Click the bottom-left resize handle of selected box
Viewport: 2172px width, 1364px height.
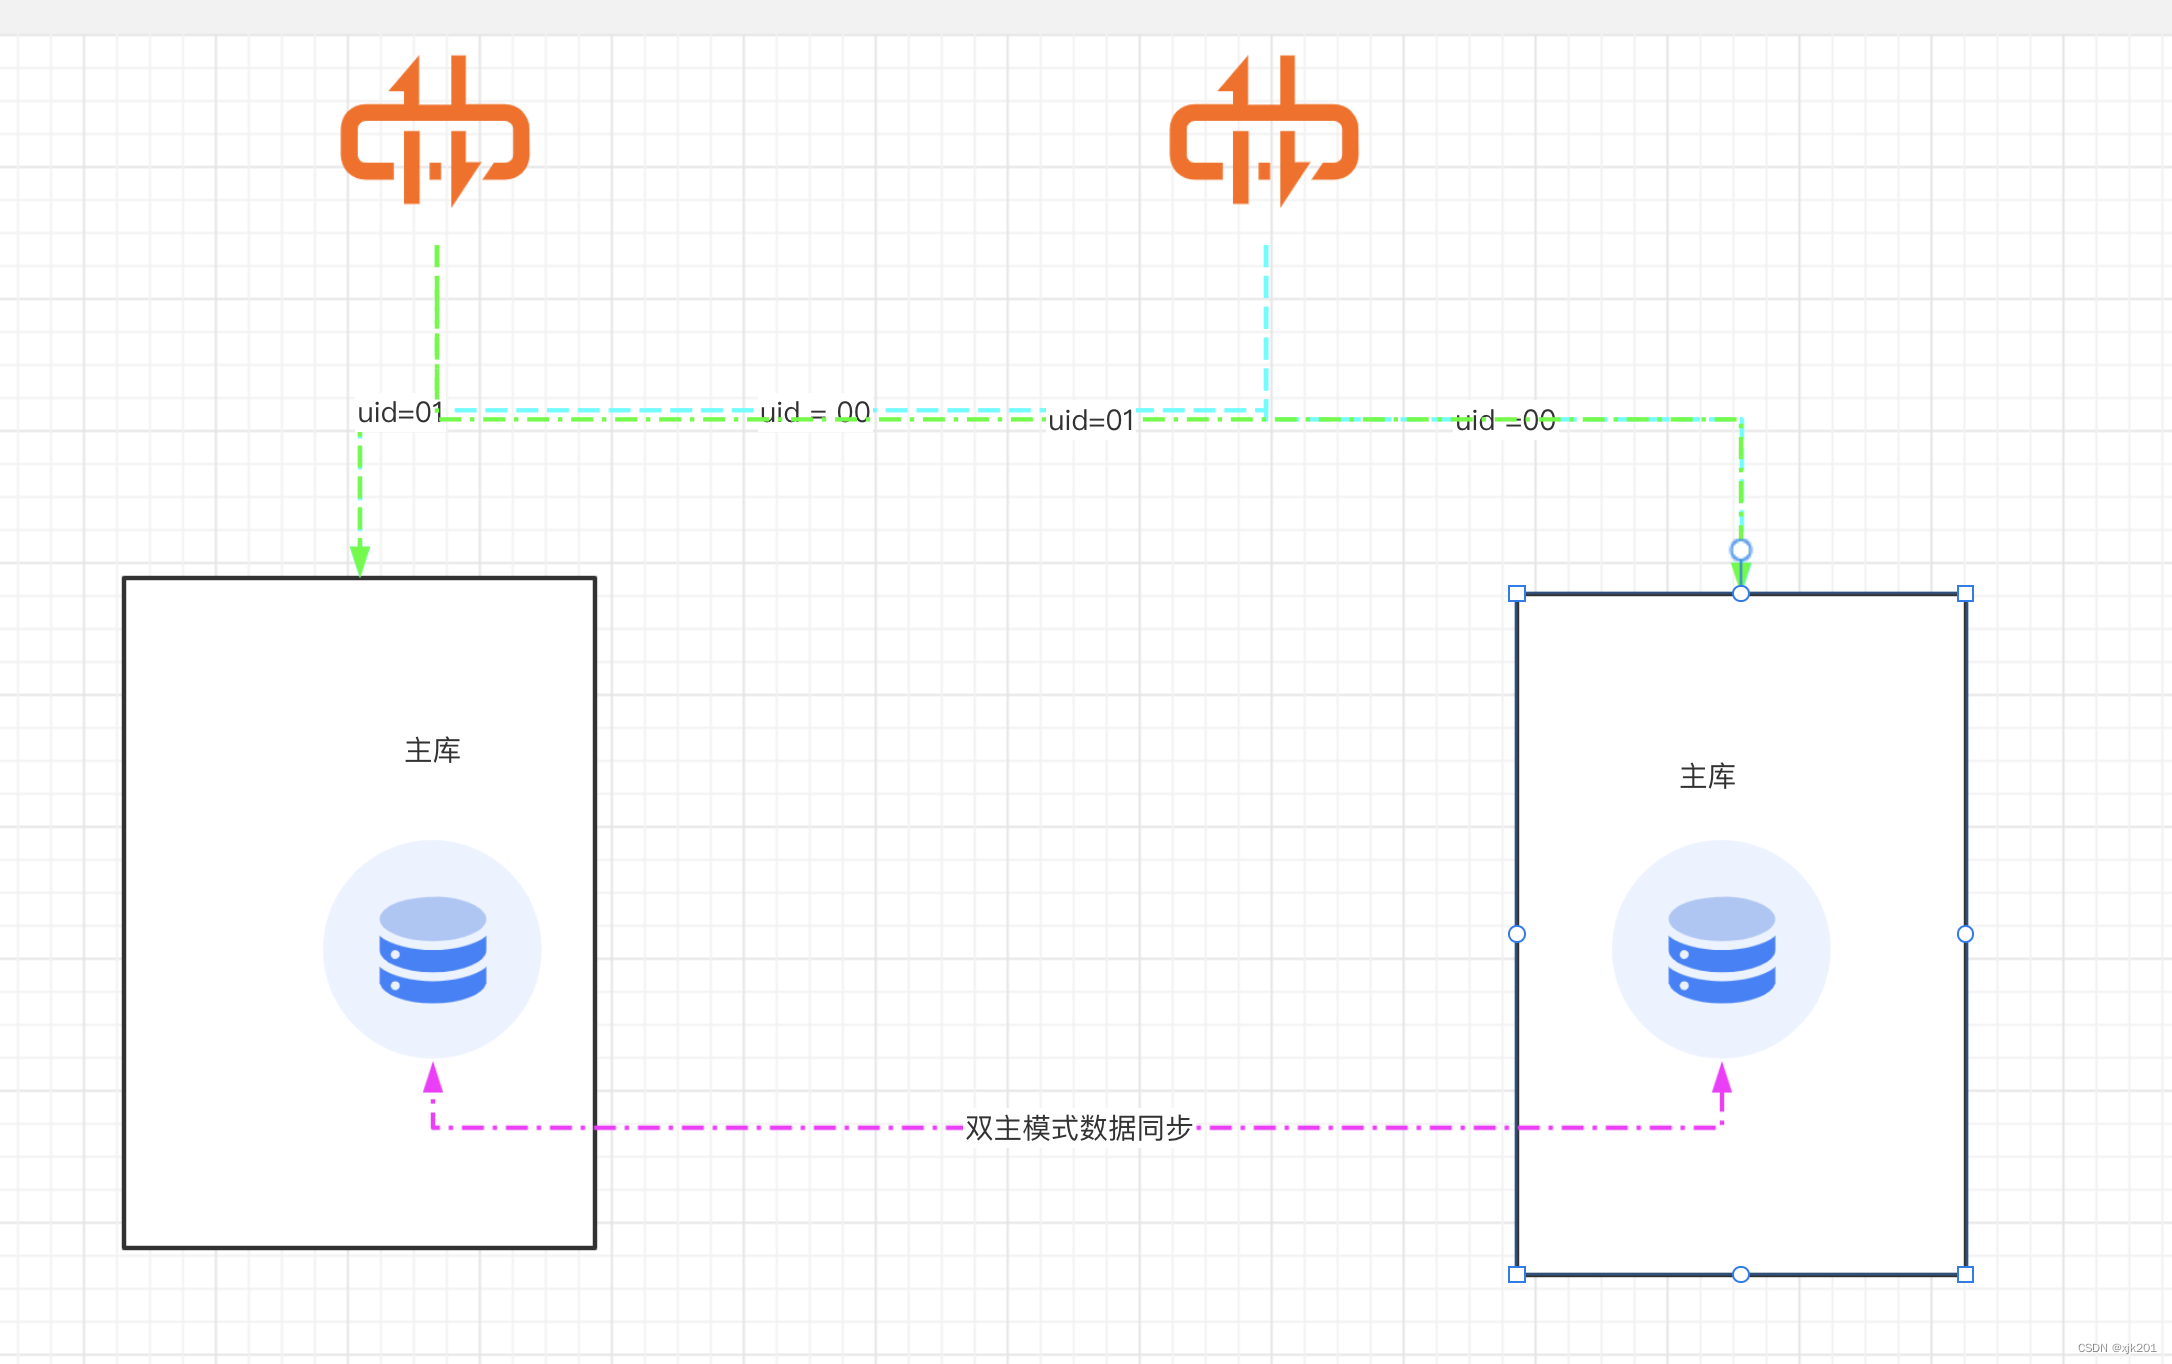click(1517, 1274)
